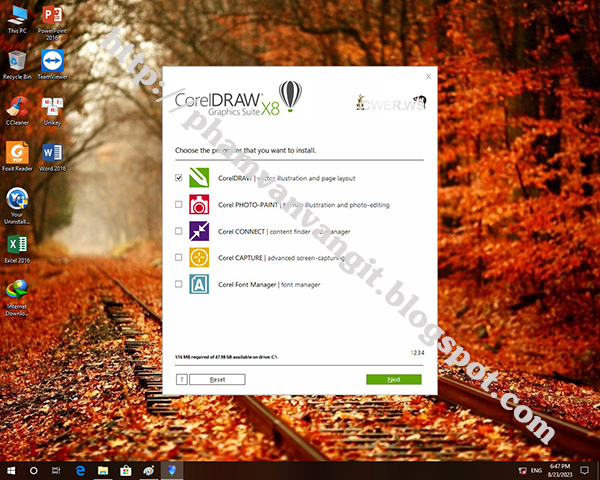Close the CorelDRAW installer dialog
Image resolution: width=600 pixels, height=480 pixels.
(429, 77)
